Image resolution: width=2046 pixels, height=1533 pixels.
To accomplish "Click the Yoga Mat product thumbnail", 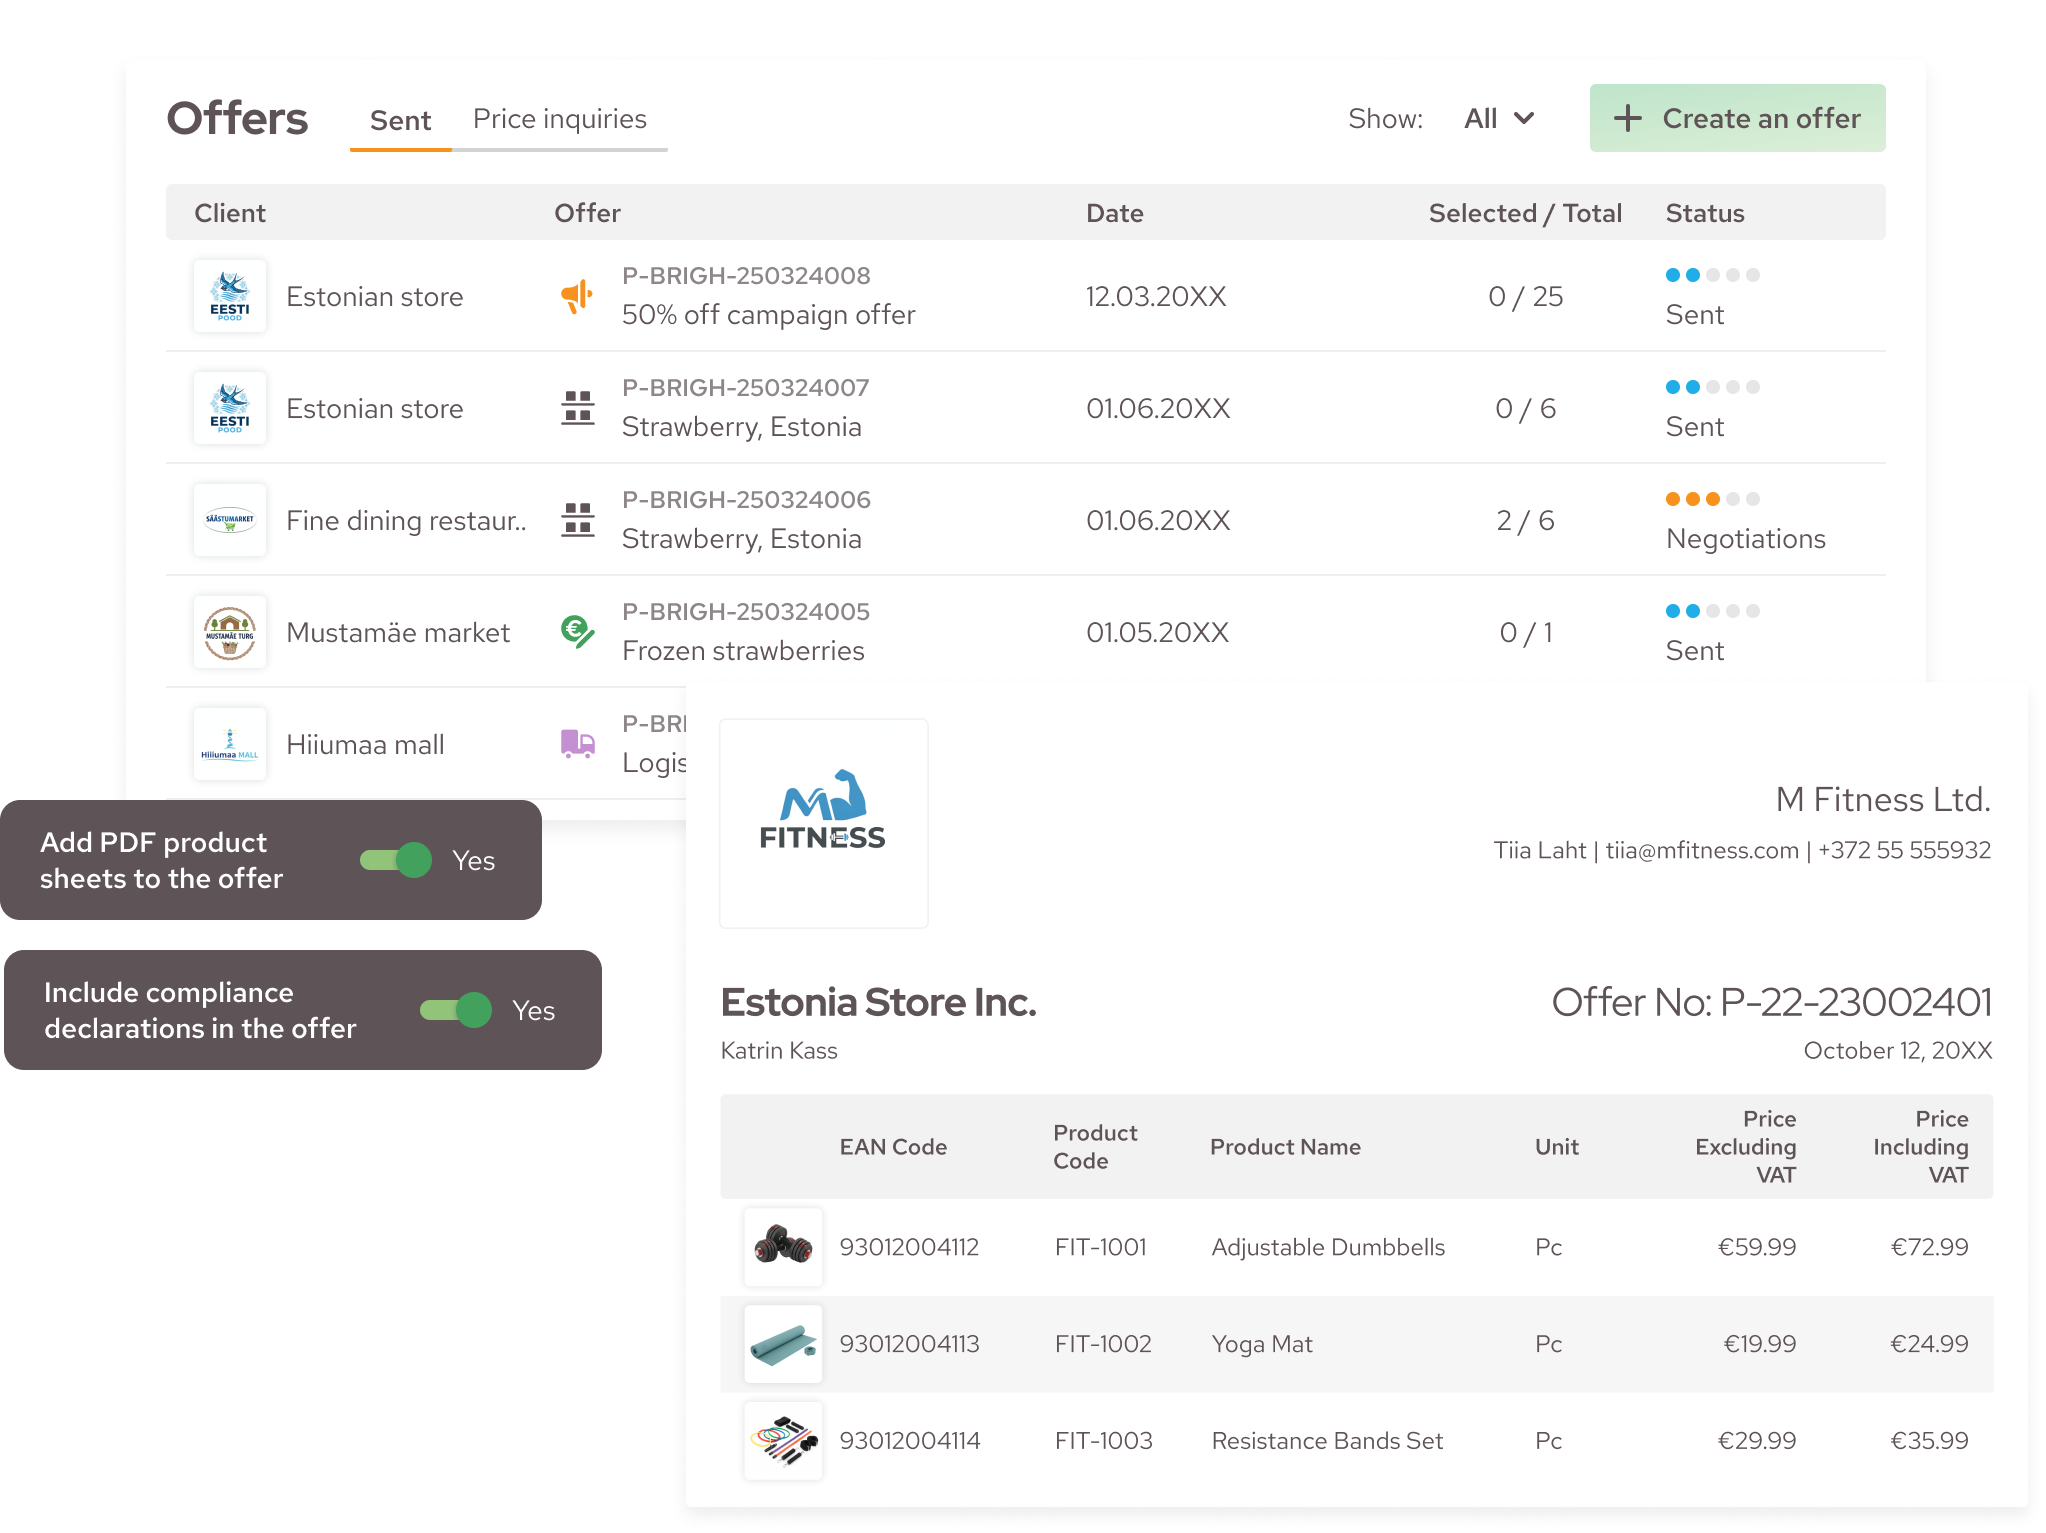I will (783, 1344).
